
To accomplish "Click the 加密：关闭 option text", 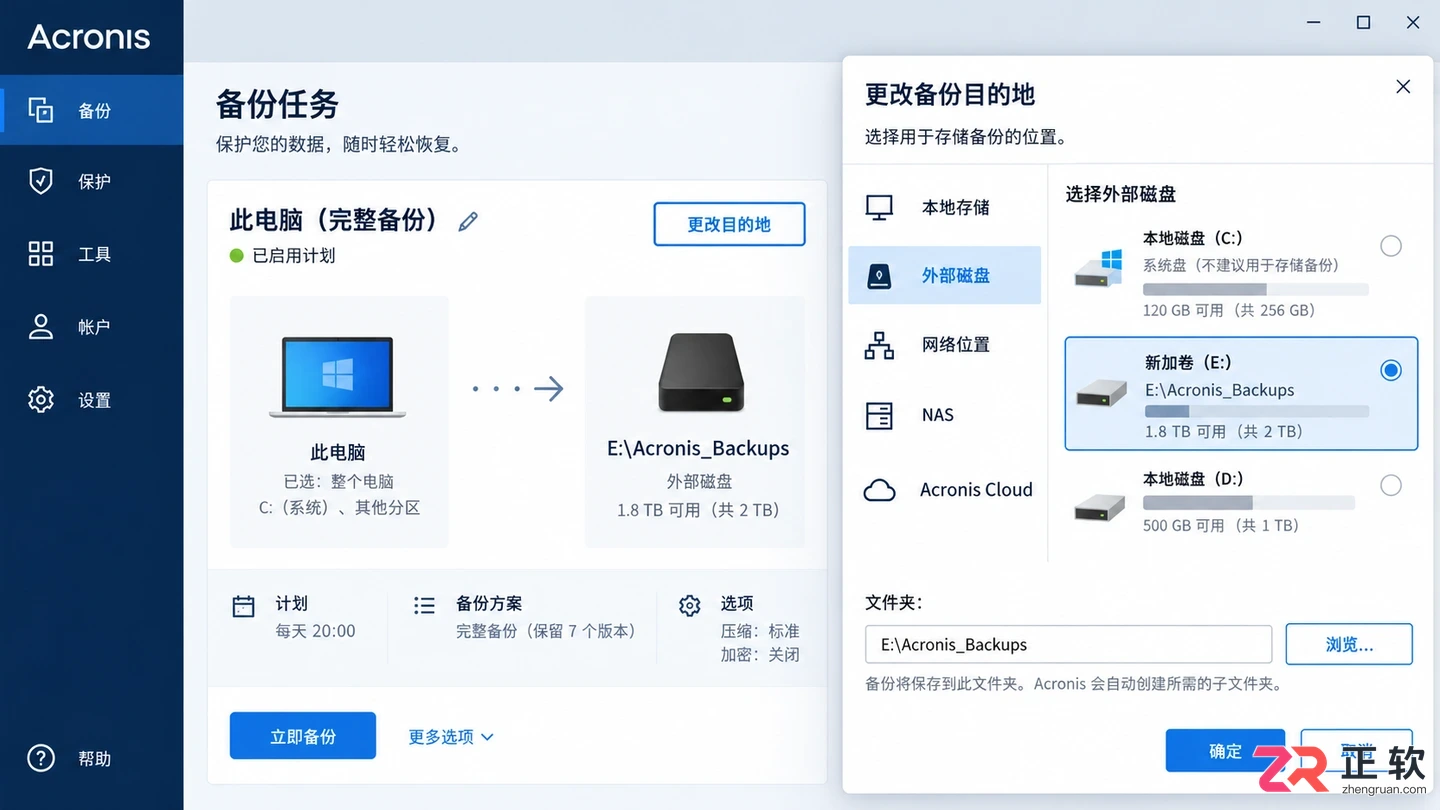I will (760, 655).
